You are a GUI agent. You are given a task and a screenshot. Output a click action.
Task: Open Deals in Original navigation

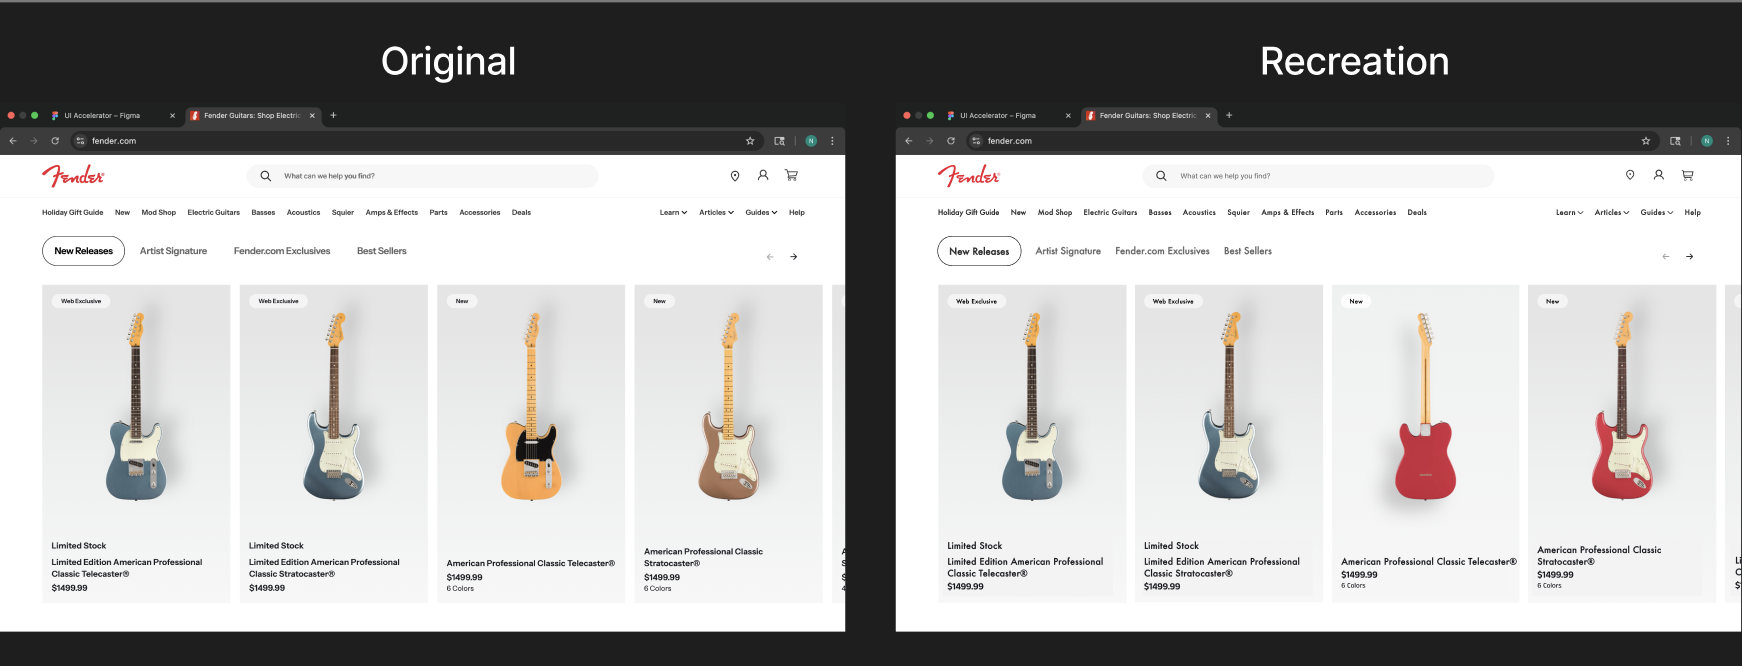click(x=521, y=212)
